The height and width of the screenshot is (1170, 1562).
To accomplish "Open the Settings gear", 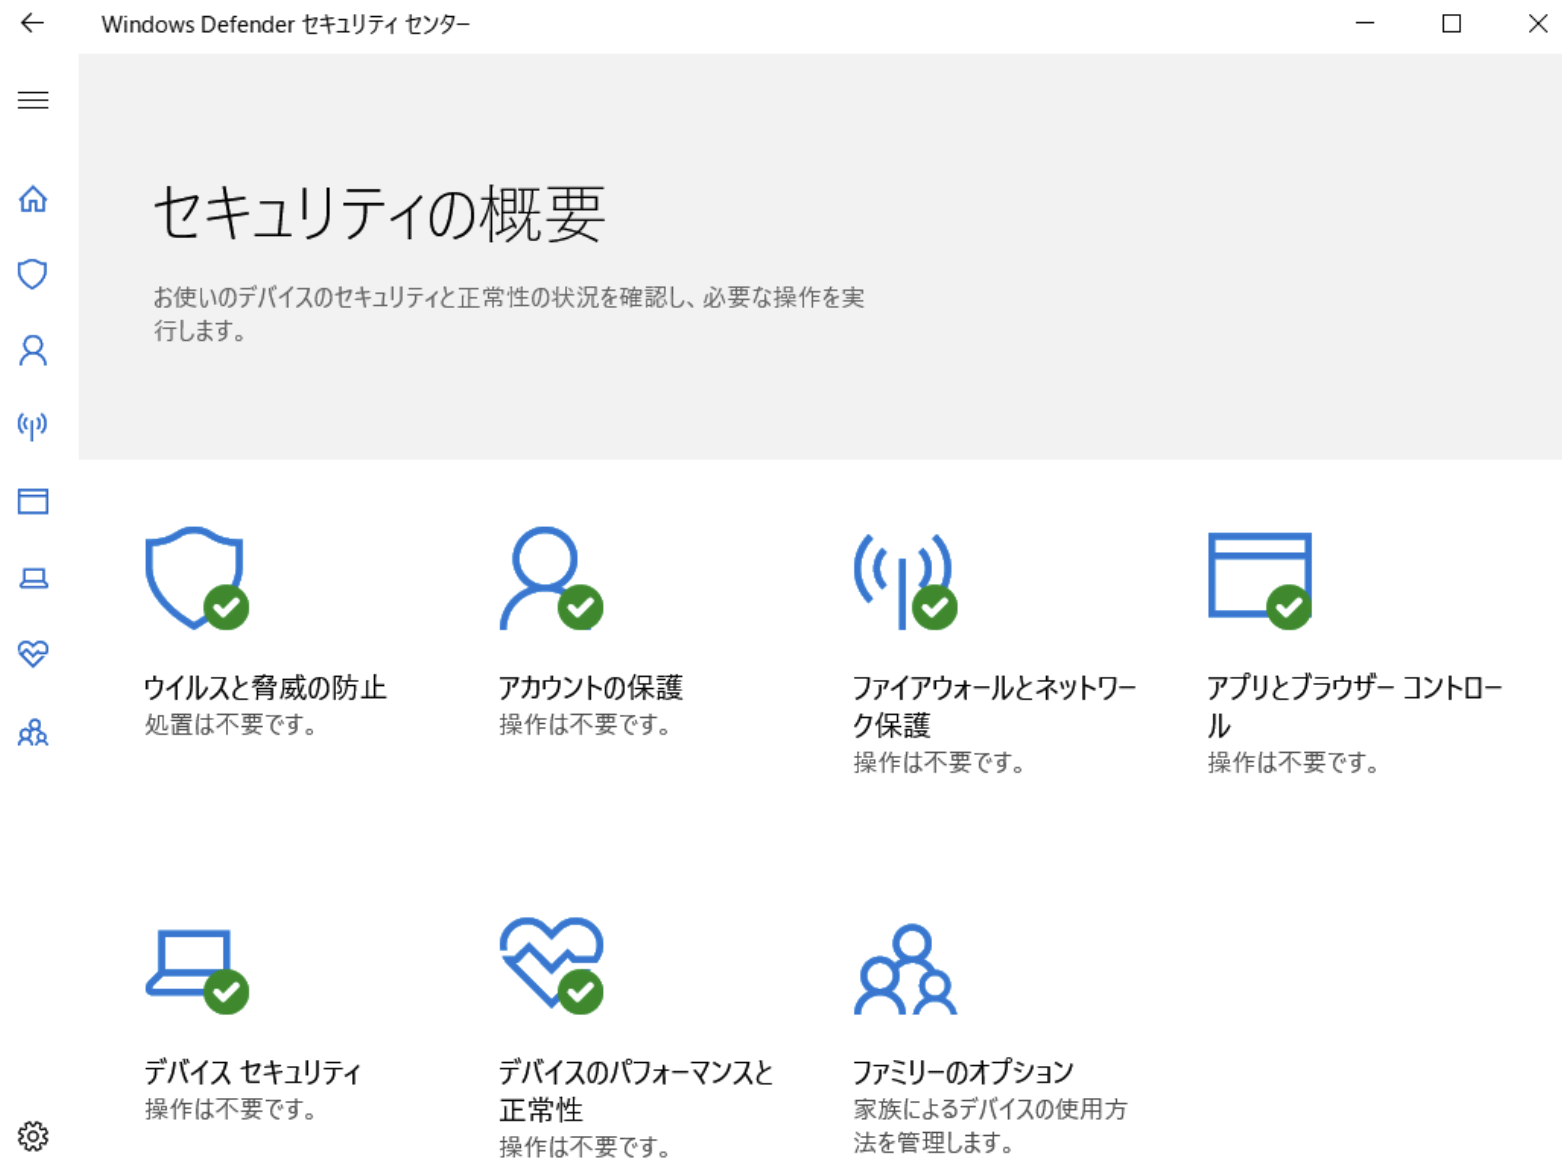I will [33, 1135].
